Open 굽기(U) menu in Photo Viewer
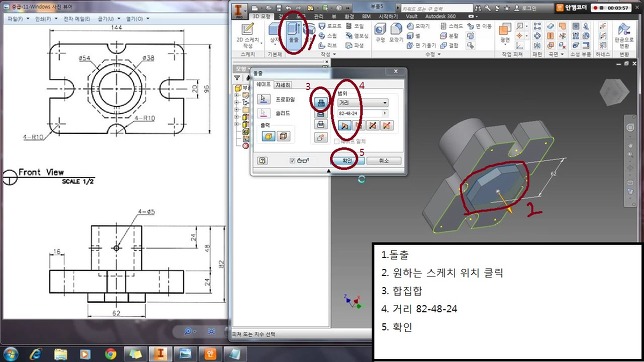This screenshot has height=362, width=644. point(108,19)
